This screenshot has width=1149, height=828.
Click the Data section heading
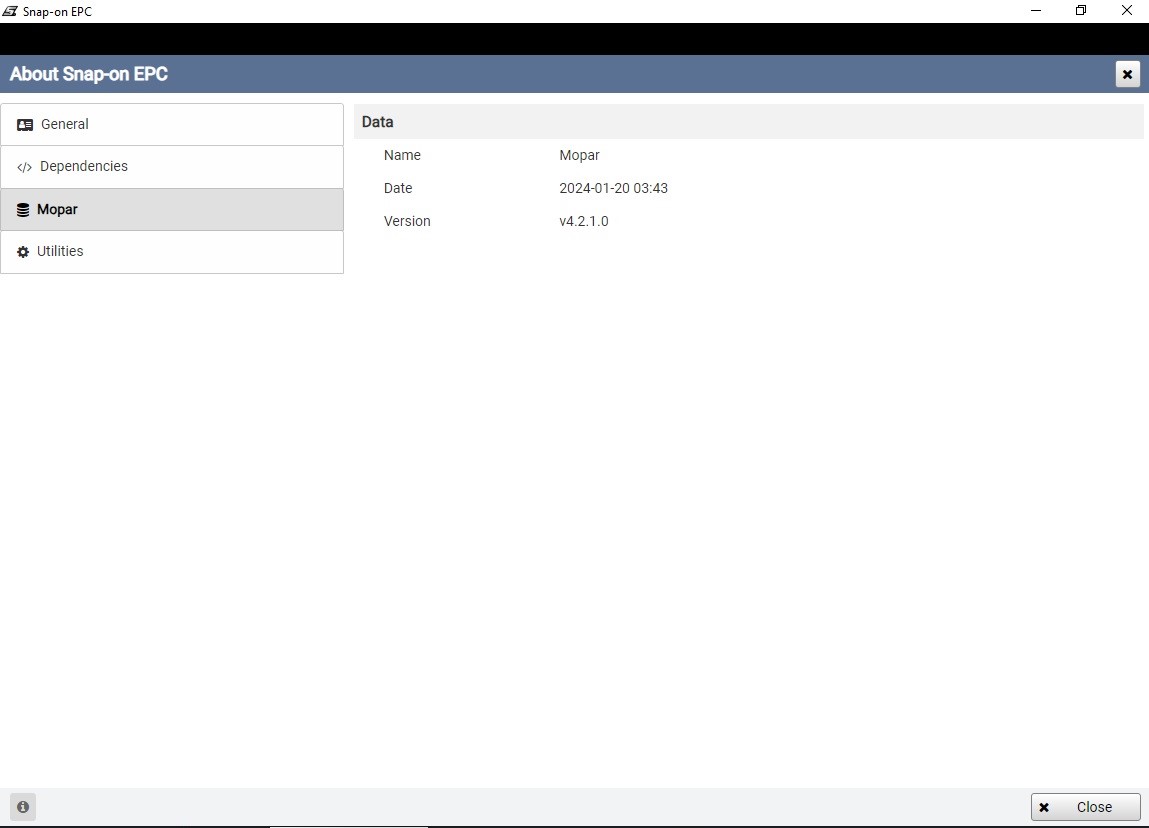pos(377,122)
